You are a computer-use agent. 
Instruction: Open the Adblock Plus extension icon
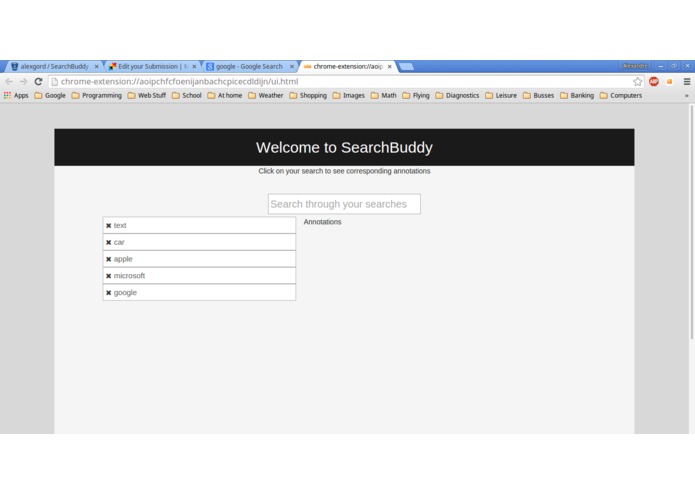(x=654, y=82)
